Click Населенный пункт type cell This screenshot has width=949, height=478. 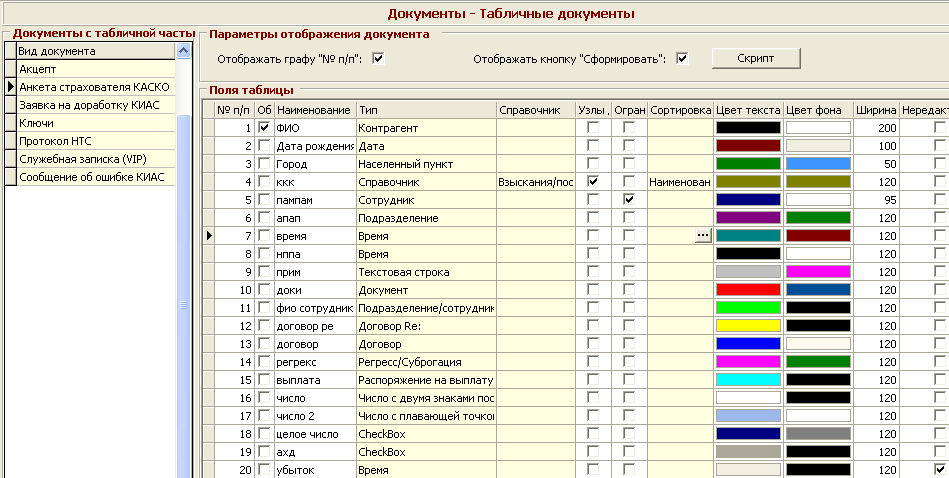(426, 164)
